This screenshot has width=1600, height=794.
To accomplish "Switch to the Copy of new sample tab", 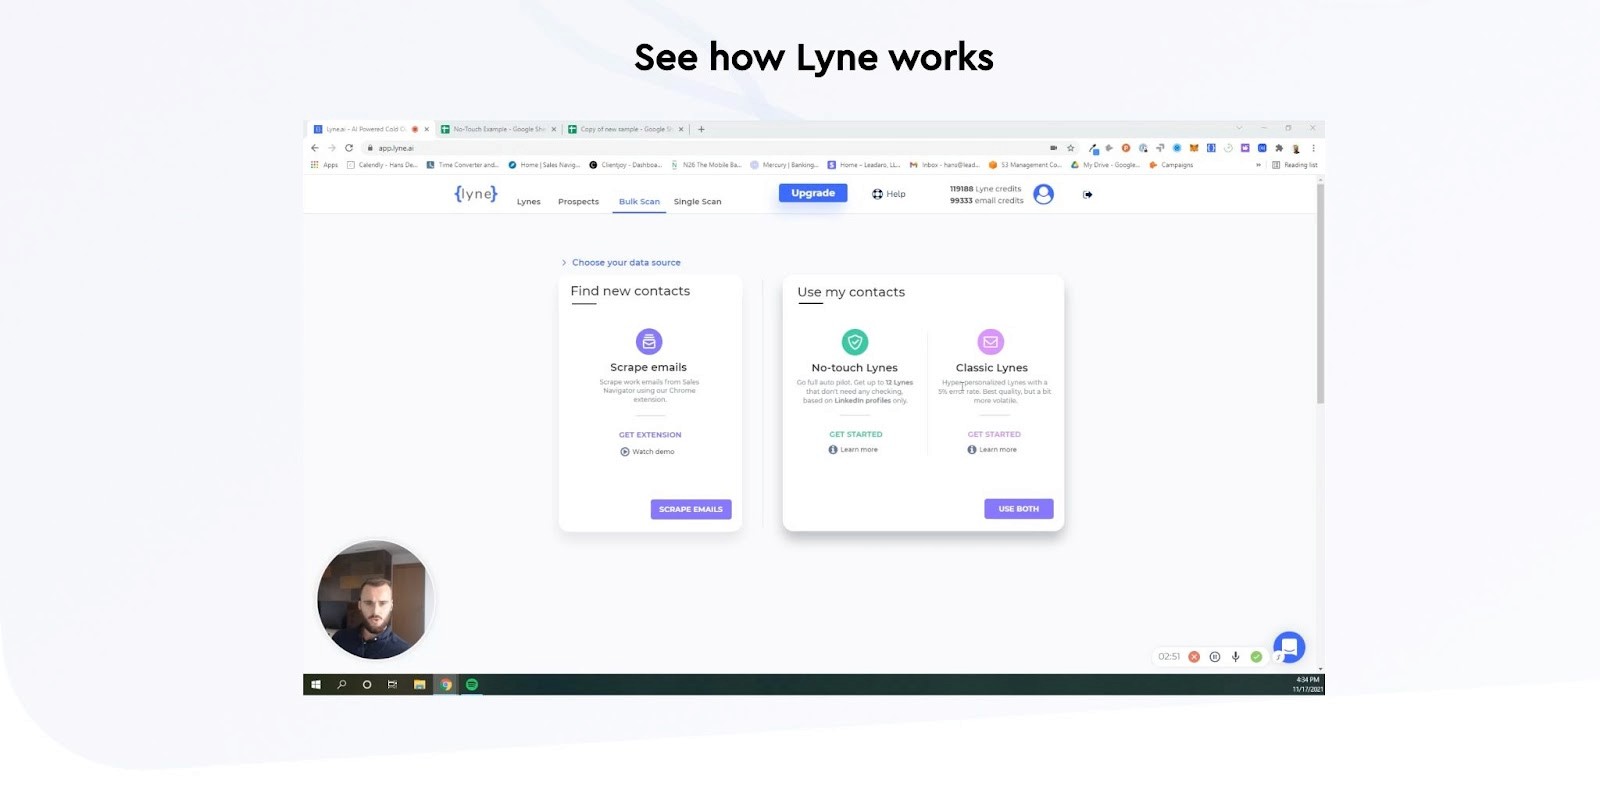I will tap(626, 129).
